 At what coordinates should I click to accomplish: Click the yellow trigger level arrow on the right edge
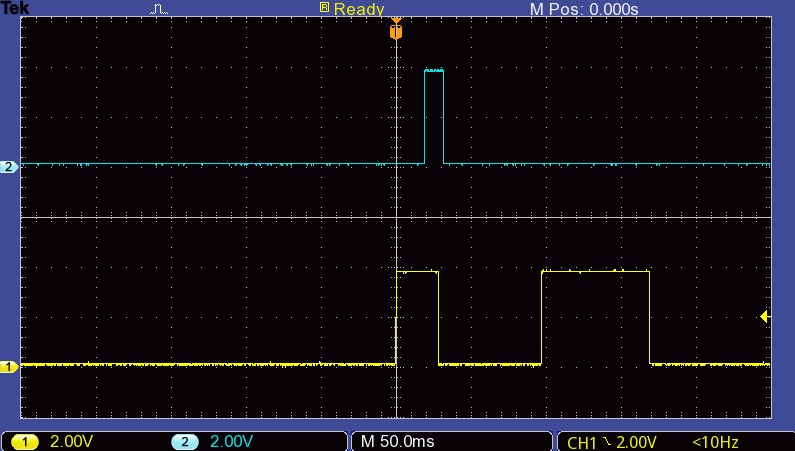click(x=765, y=317)
